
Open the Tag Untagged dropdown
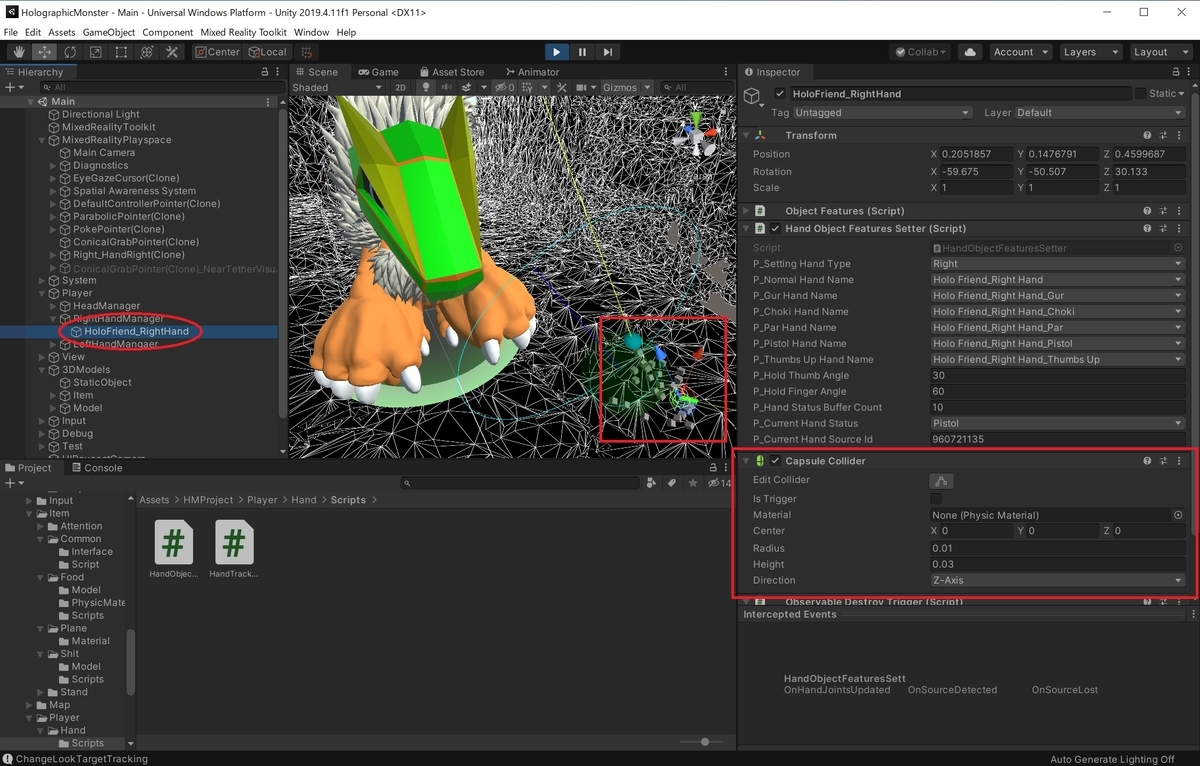tap(883, 113)
